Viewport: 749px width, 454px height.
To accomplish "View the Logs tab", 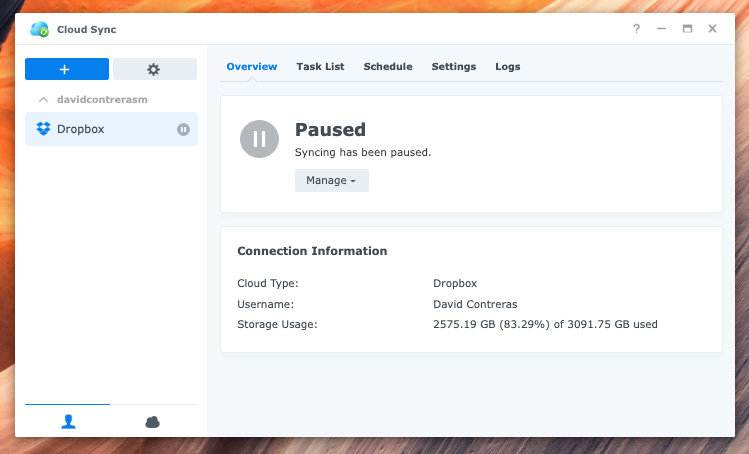I will tap(508, 66).
